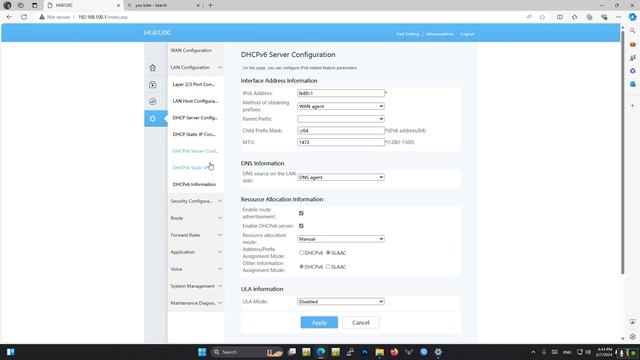Switch to the you tube - Search tab
This screenshot has width=640, height=360.
tap(163, 5)
